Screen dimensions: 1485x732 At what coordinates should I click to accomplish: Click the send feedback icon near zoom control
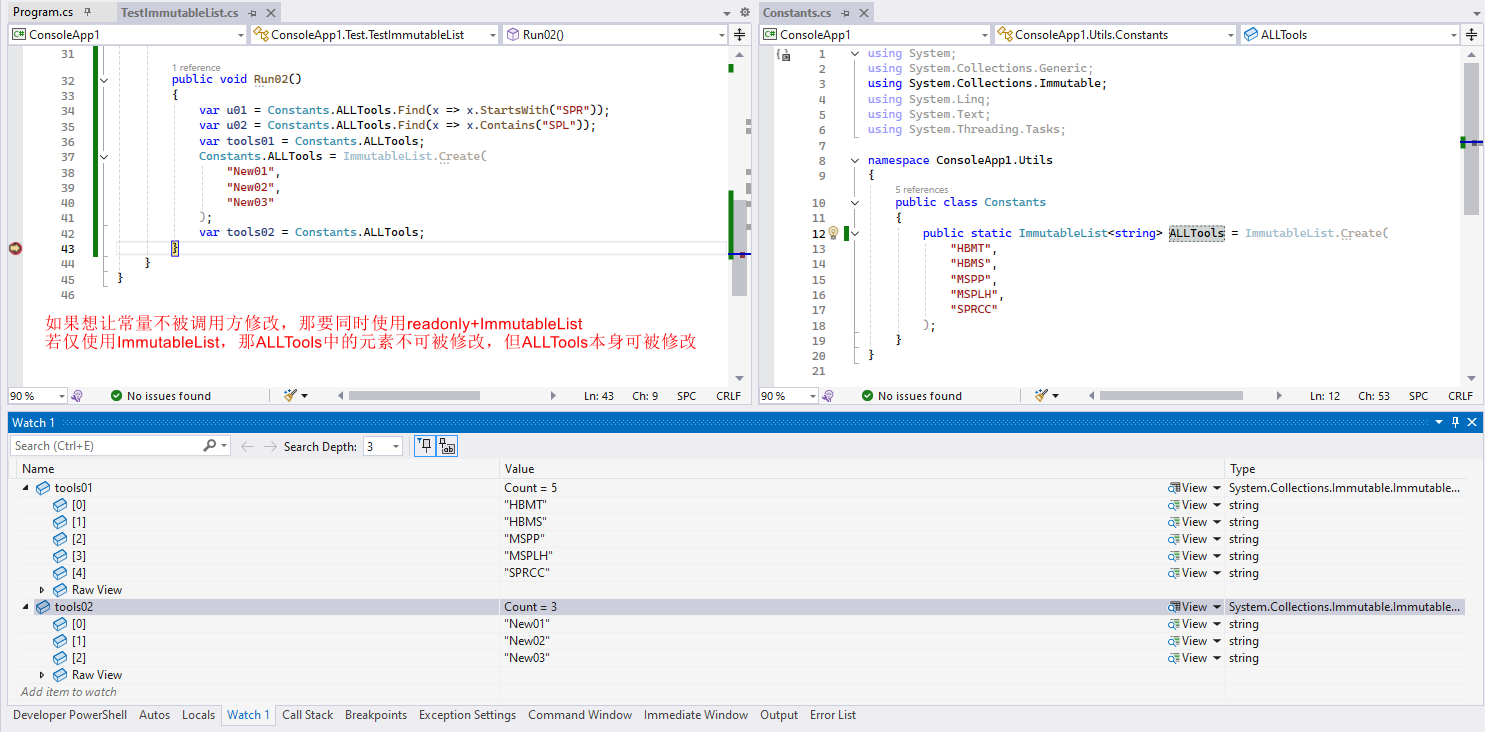click(x=77, y=395)
